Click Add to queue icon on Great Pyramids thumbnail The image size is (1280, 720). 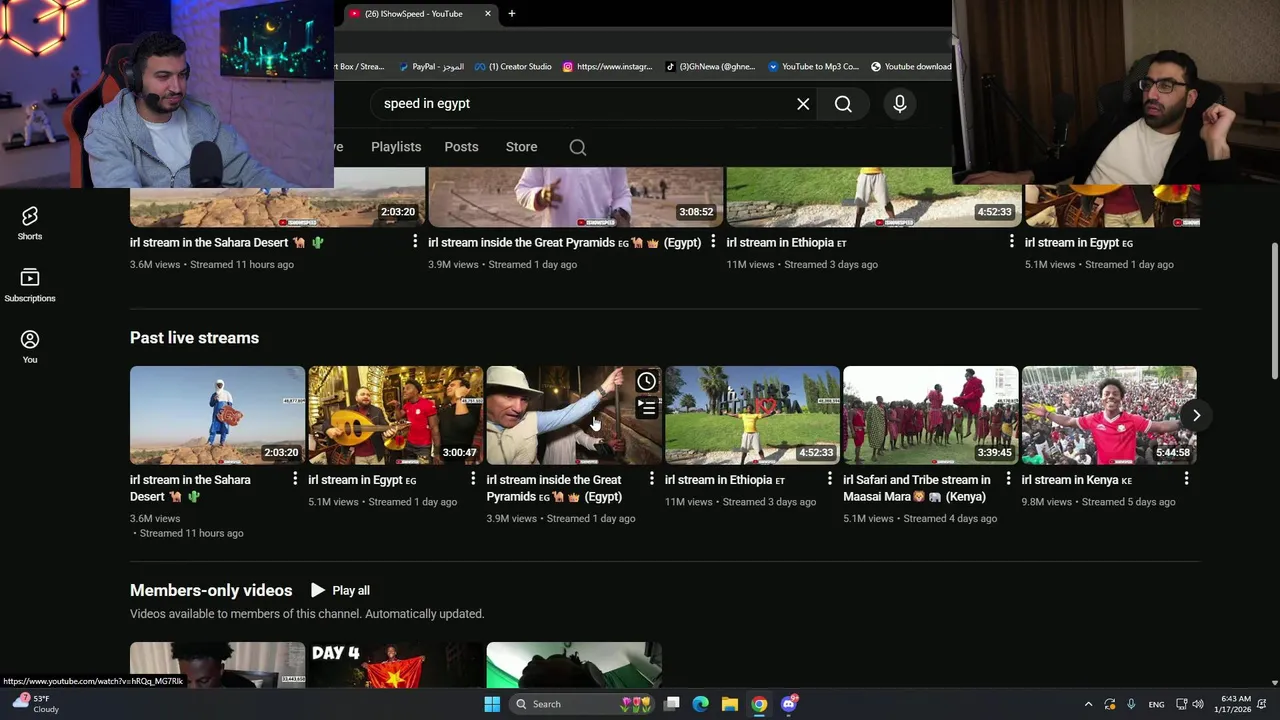coord(647,408)
